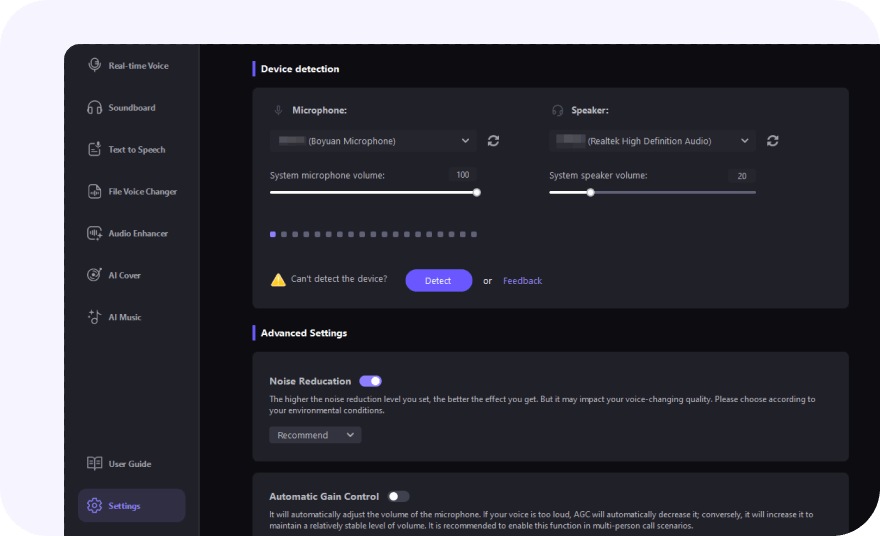Click the Settings gear icon
The height and width of the screenshot is (536, 880).
tap(94, 506)
